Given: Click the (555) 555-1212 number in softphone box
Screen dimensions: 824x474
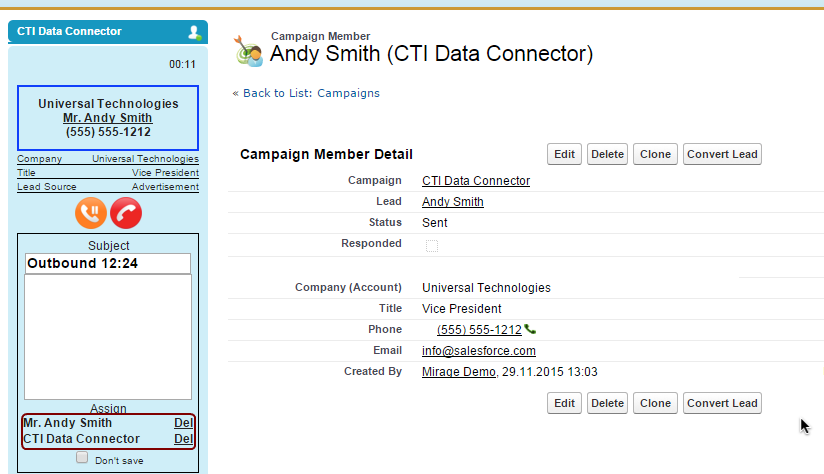Looking at the screenshot, I should click(108, 132).
